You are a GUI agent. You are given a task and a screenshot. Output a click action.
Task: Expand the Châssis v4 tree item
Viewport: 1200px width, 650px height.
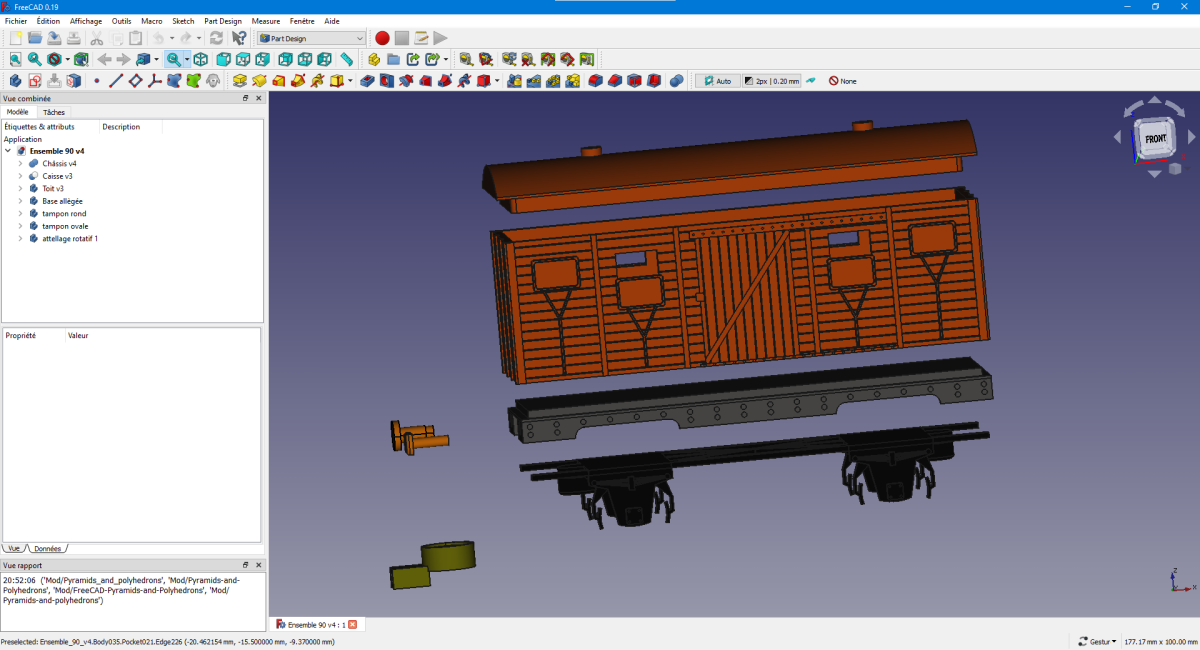click(20, 163)
